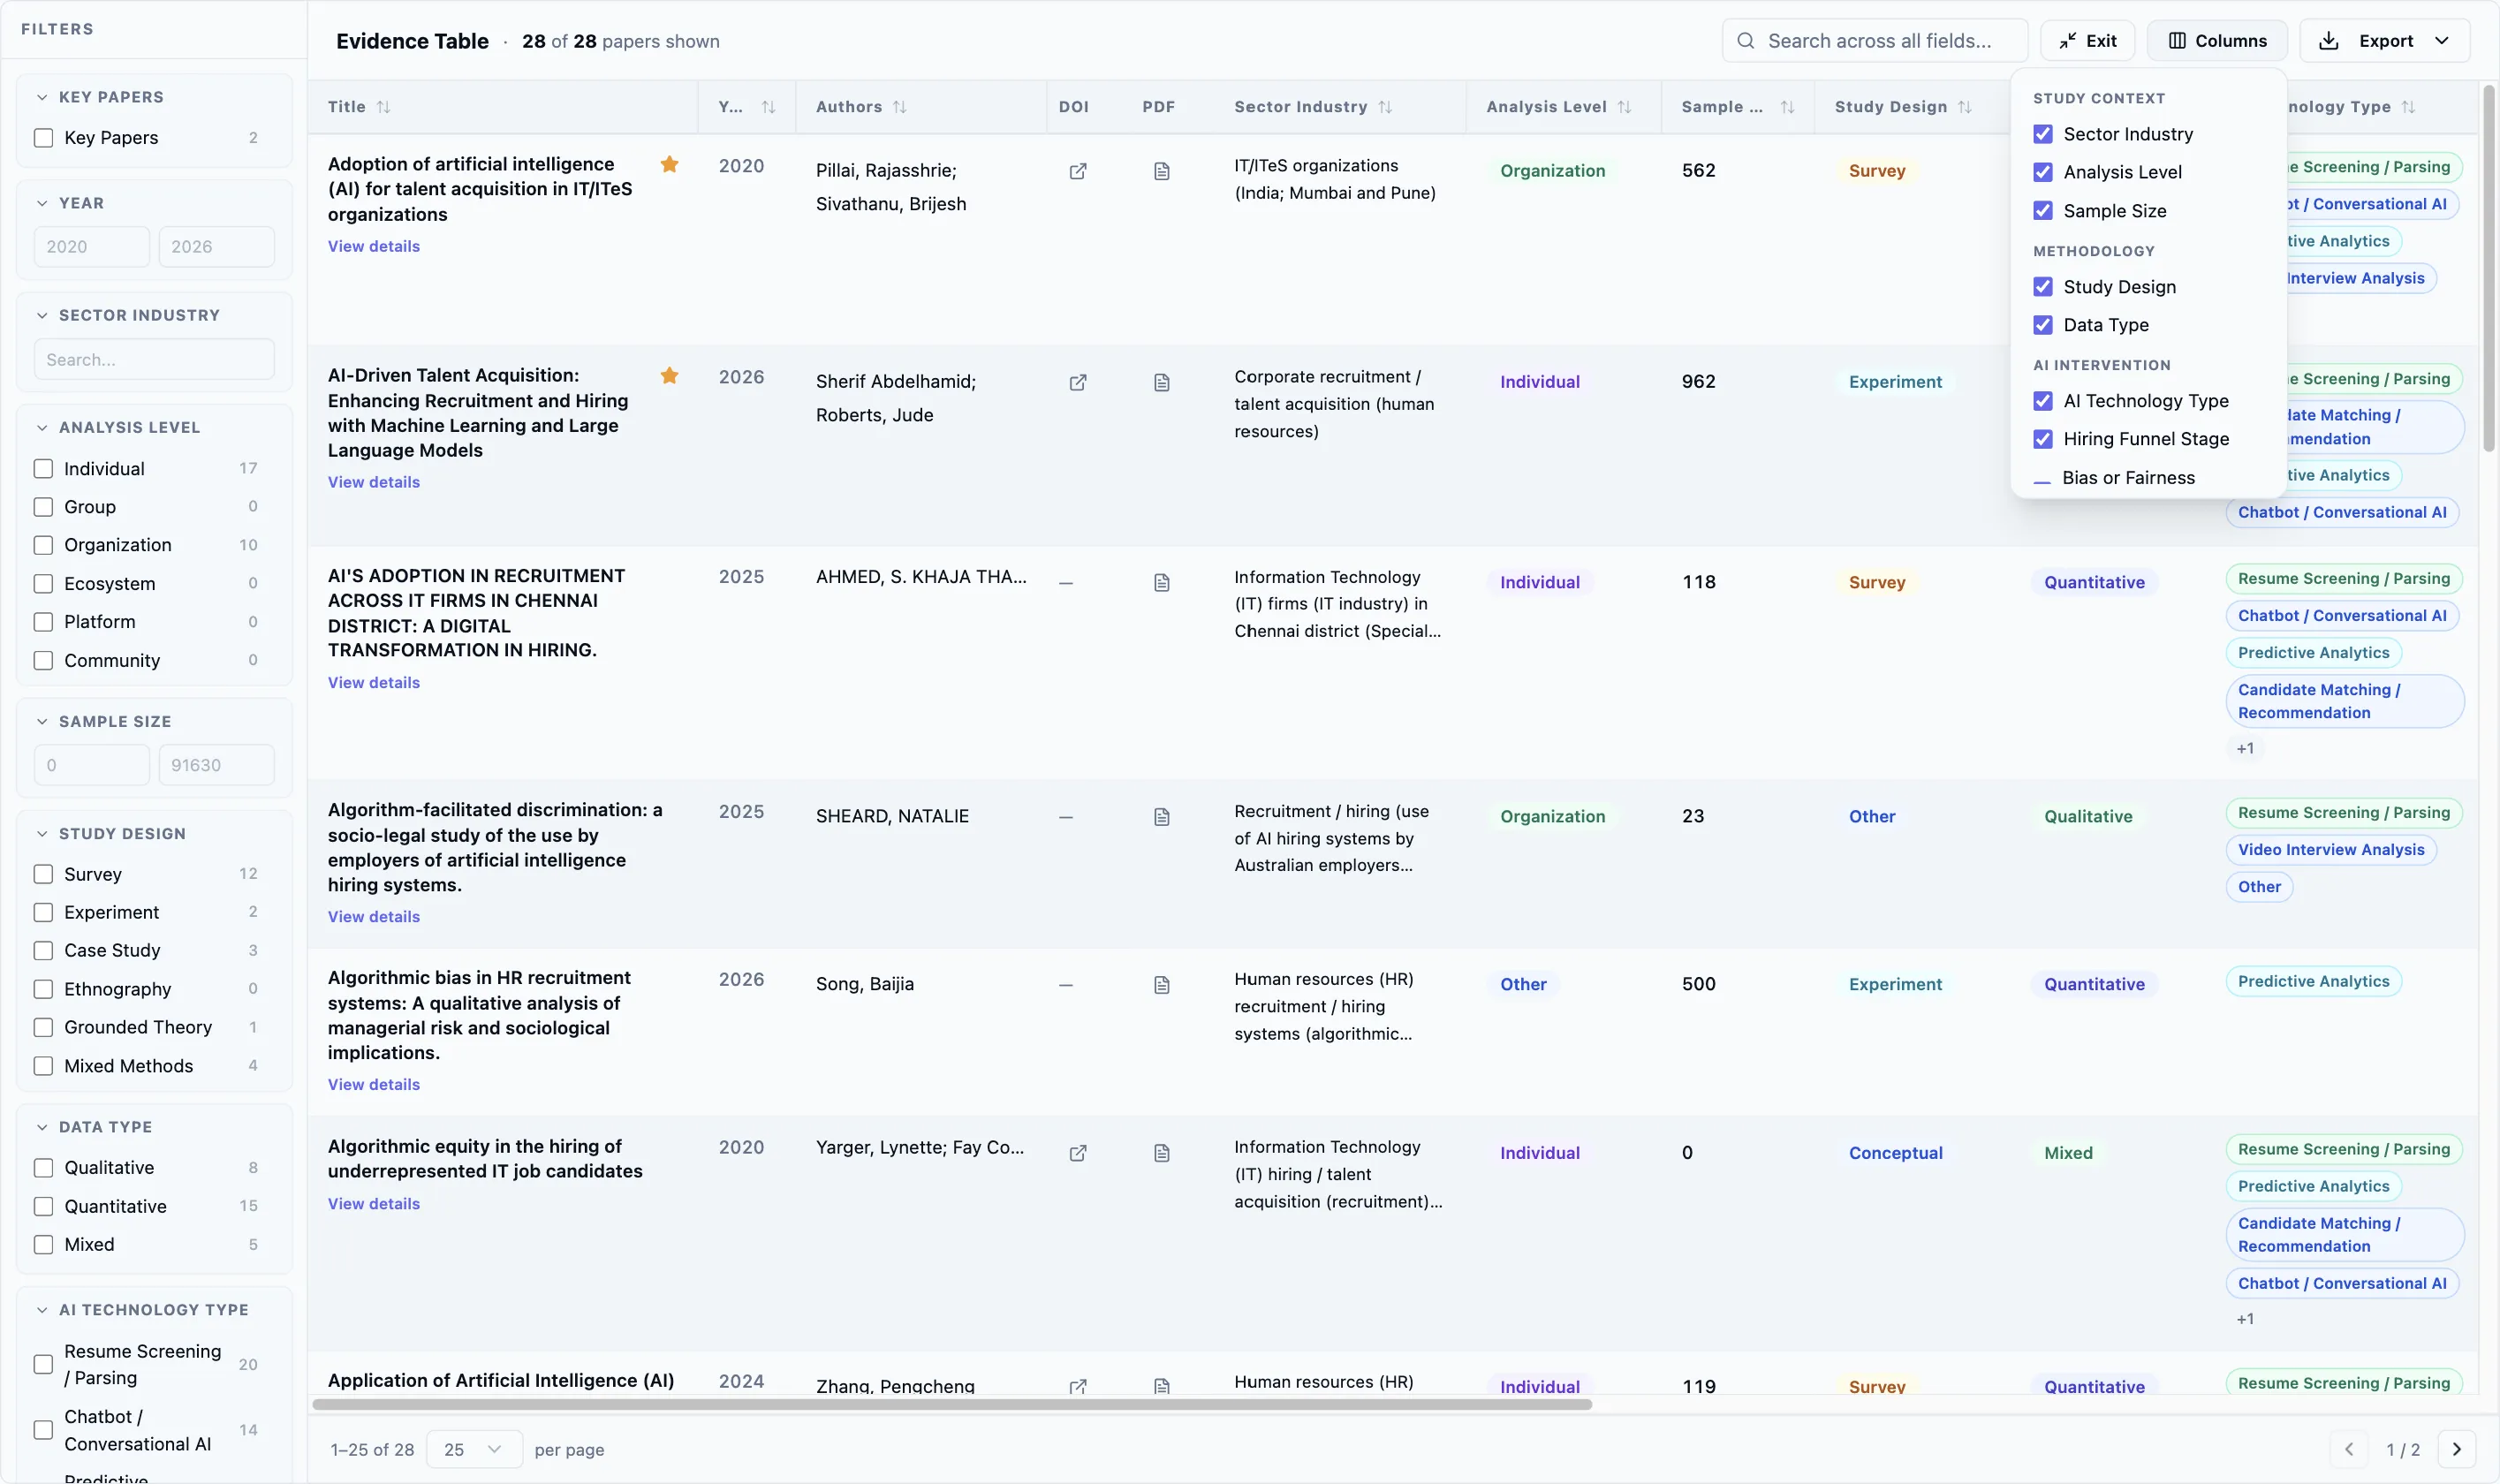Viewport: 2500px width, 1484px height.
Task: View details of Algorithm-facilitated discrimination paper
Action: tap(374, 917)
